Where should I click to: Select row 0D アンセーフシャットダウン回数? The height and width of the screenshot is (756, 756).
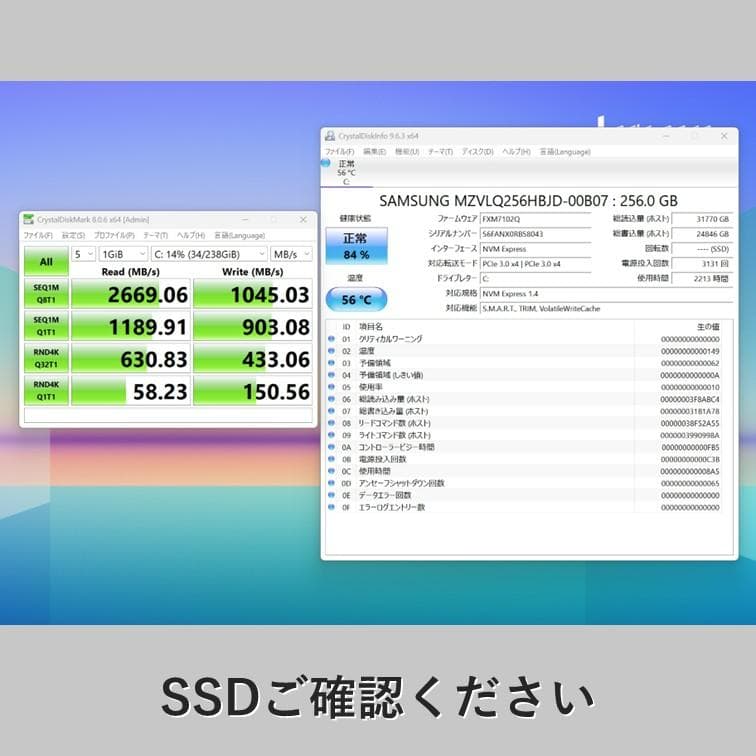pos(525,483)
